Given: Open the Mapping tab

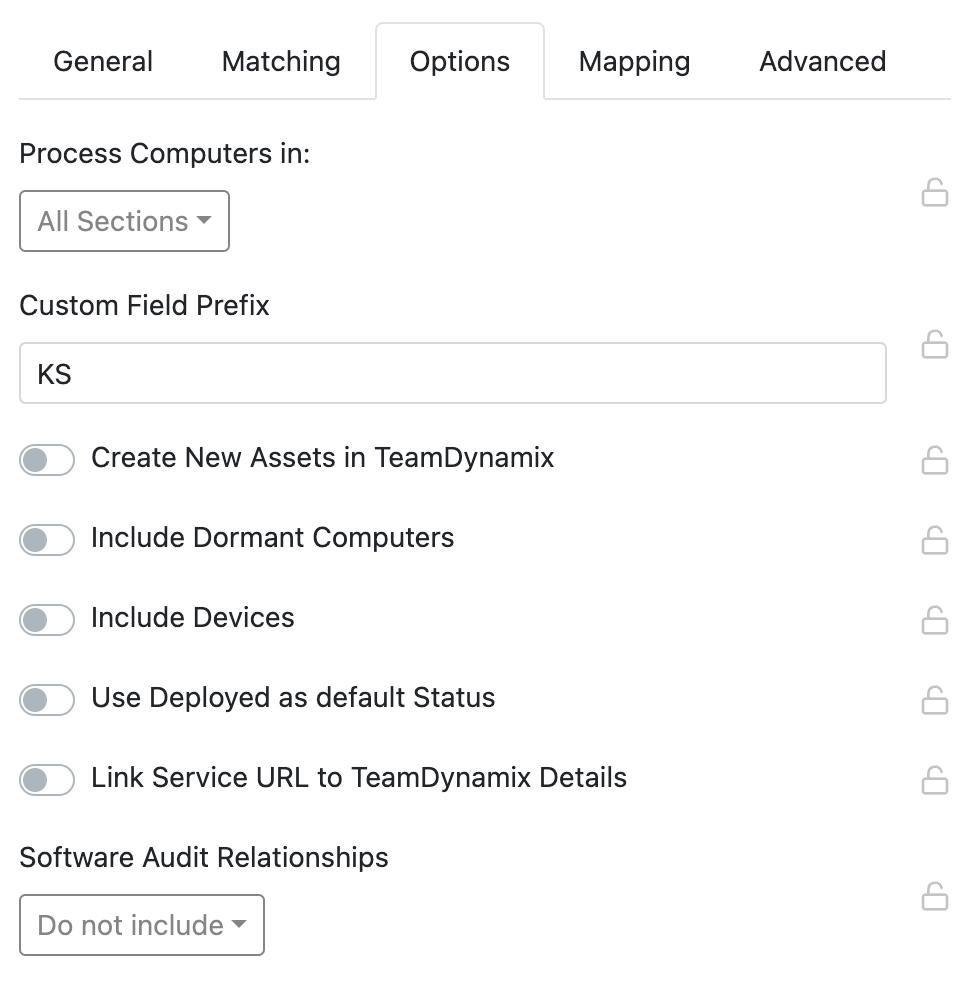Looking at the screenshot, I should [x=633, y=61].
